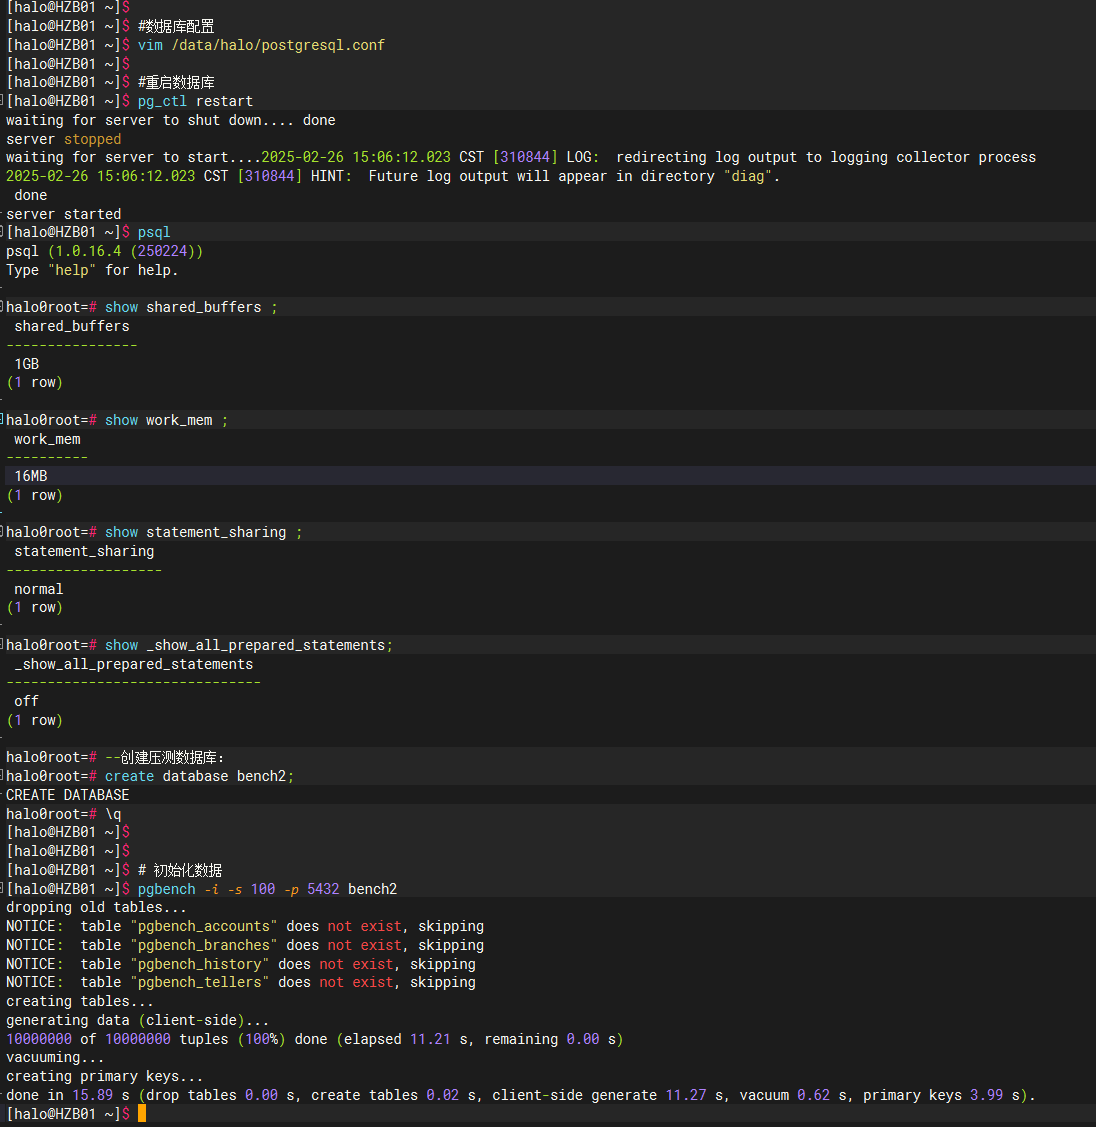Click the NOTICE line for "pgbench_history"
The image size is (1096, 1127).
241,964
